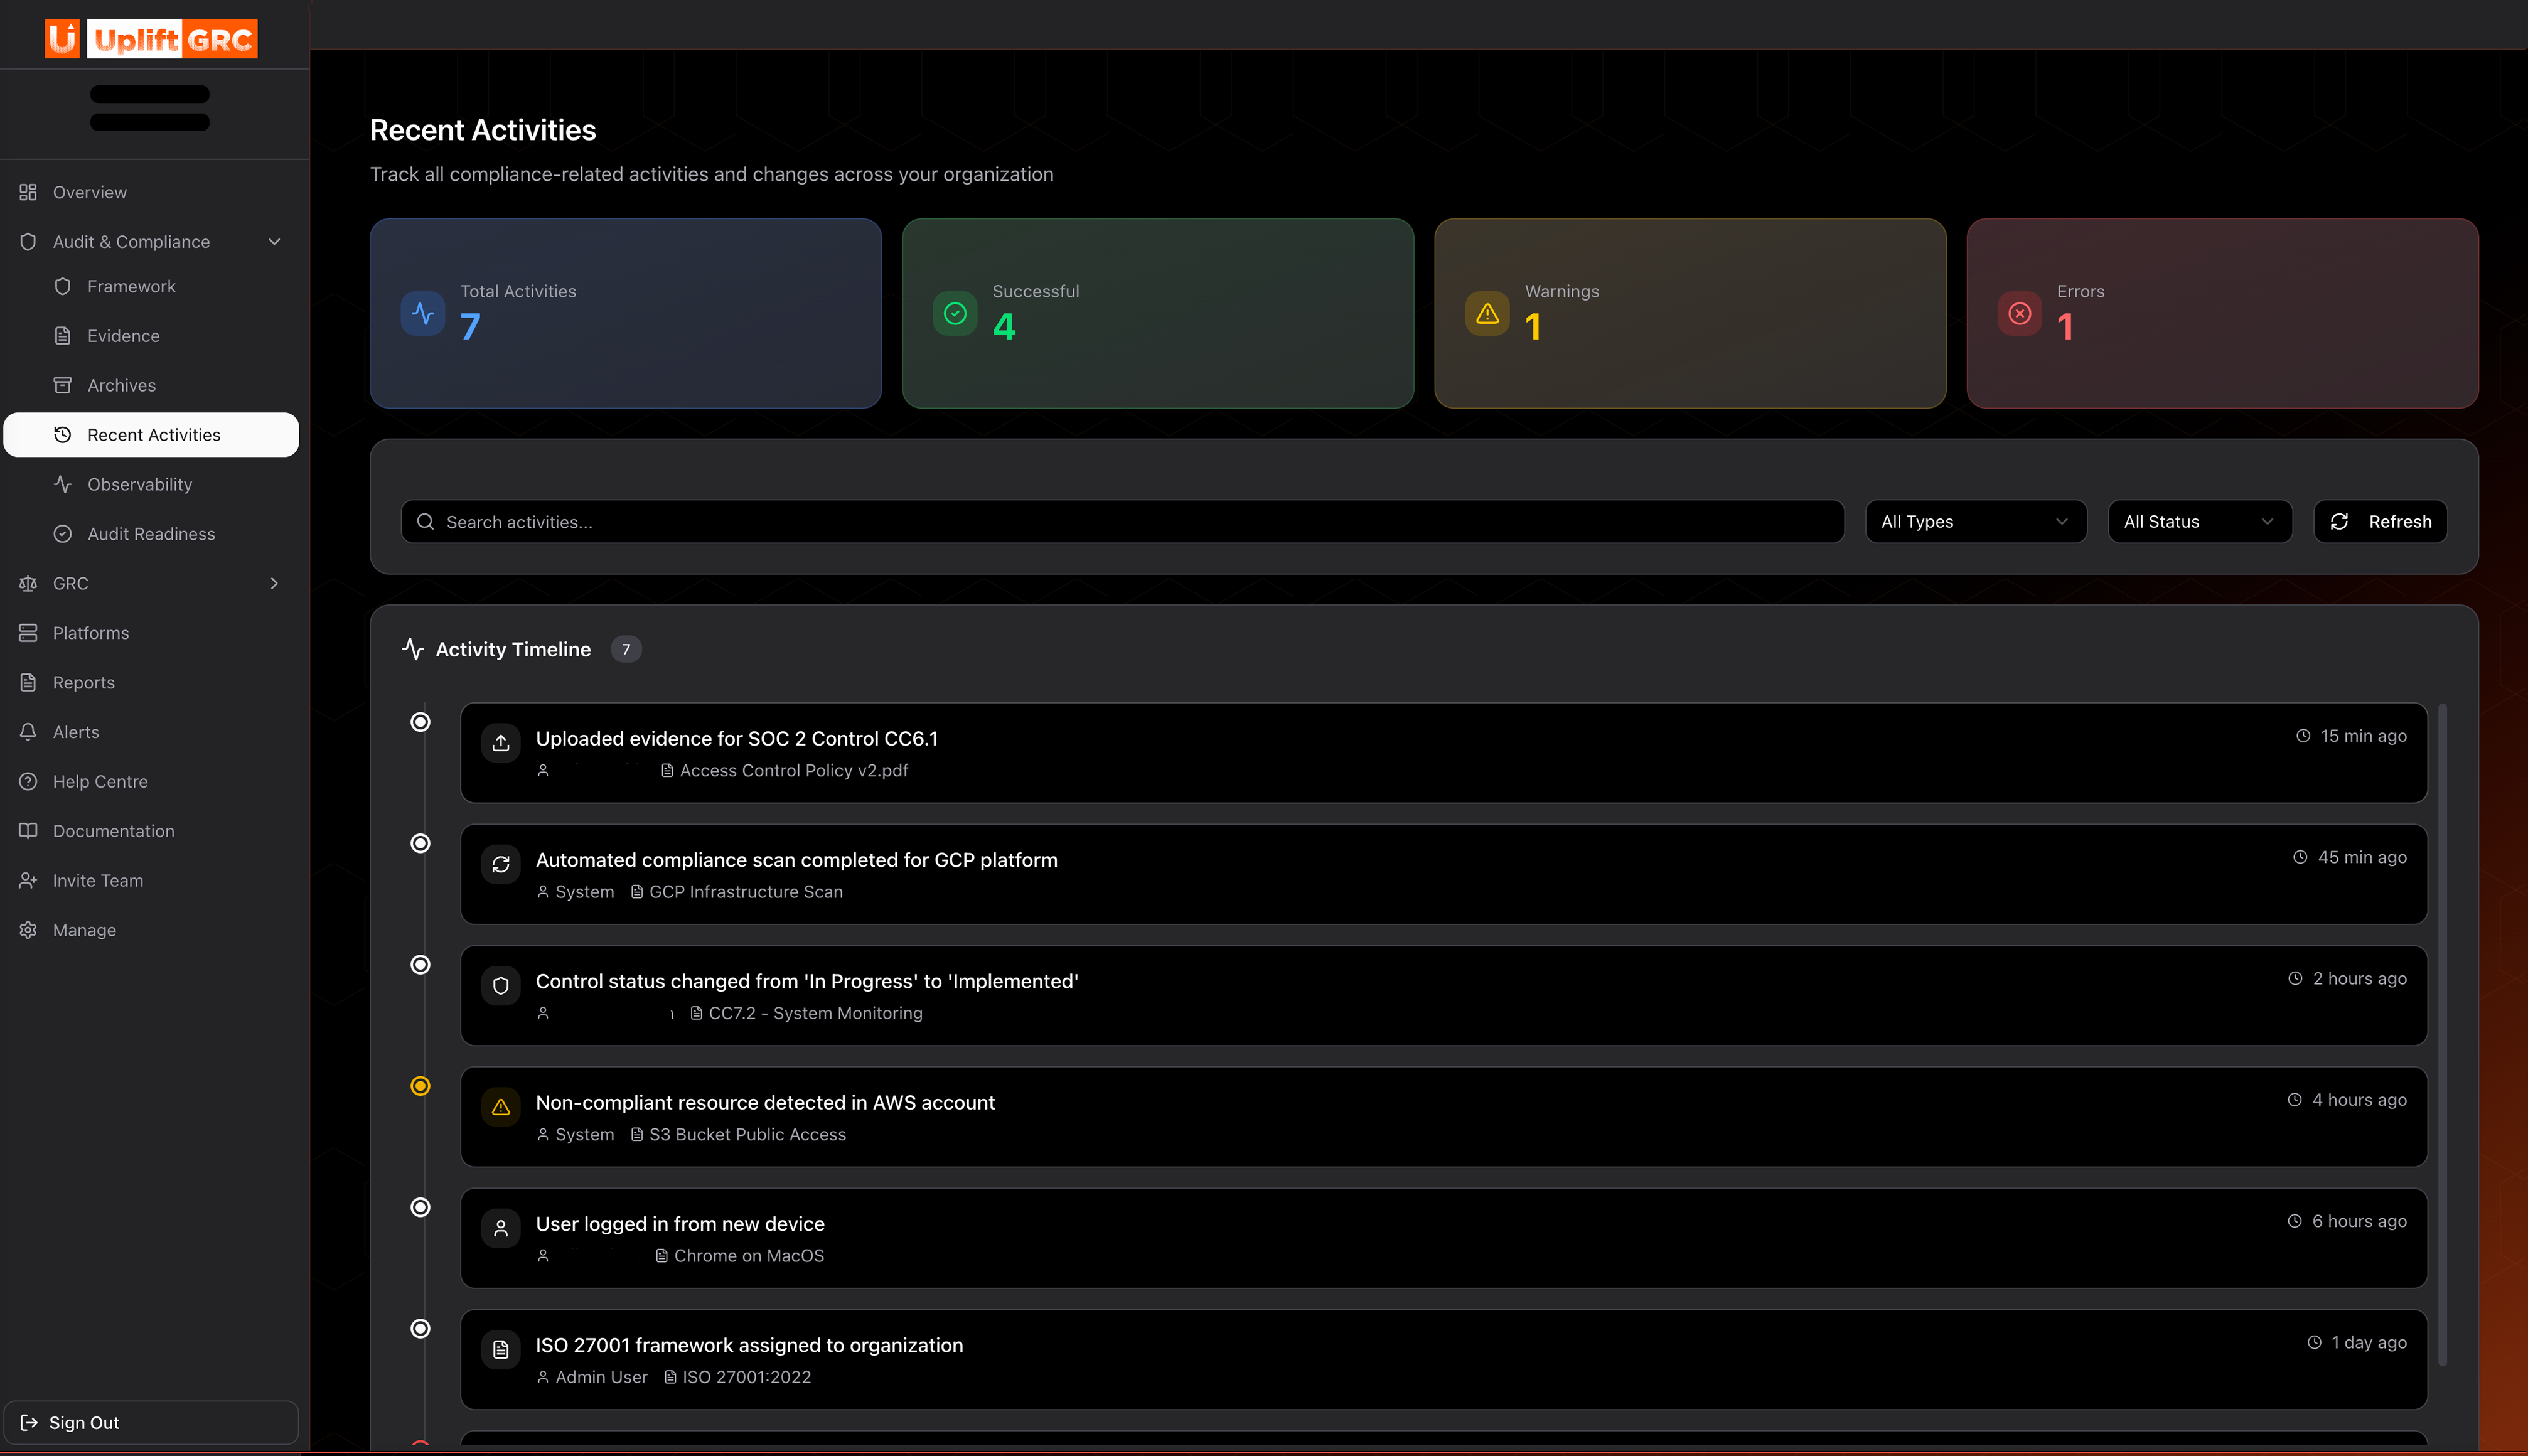
Task: Click yellow timeline marker for AWS warning
Action: 421,1086
